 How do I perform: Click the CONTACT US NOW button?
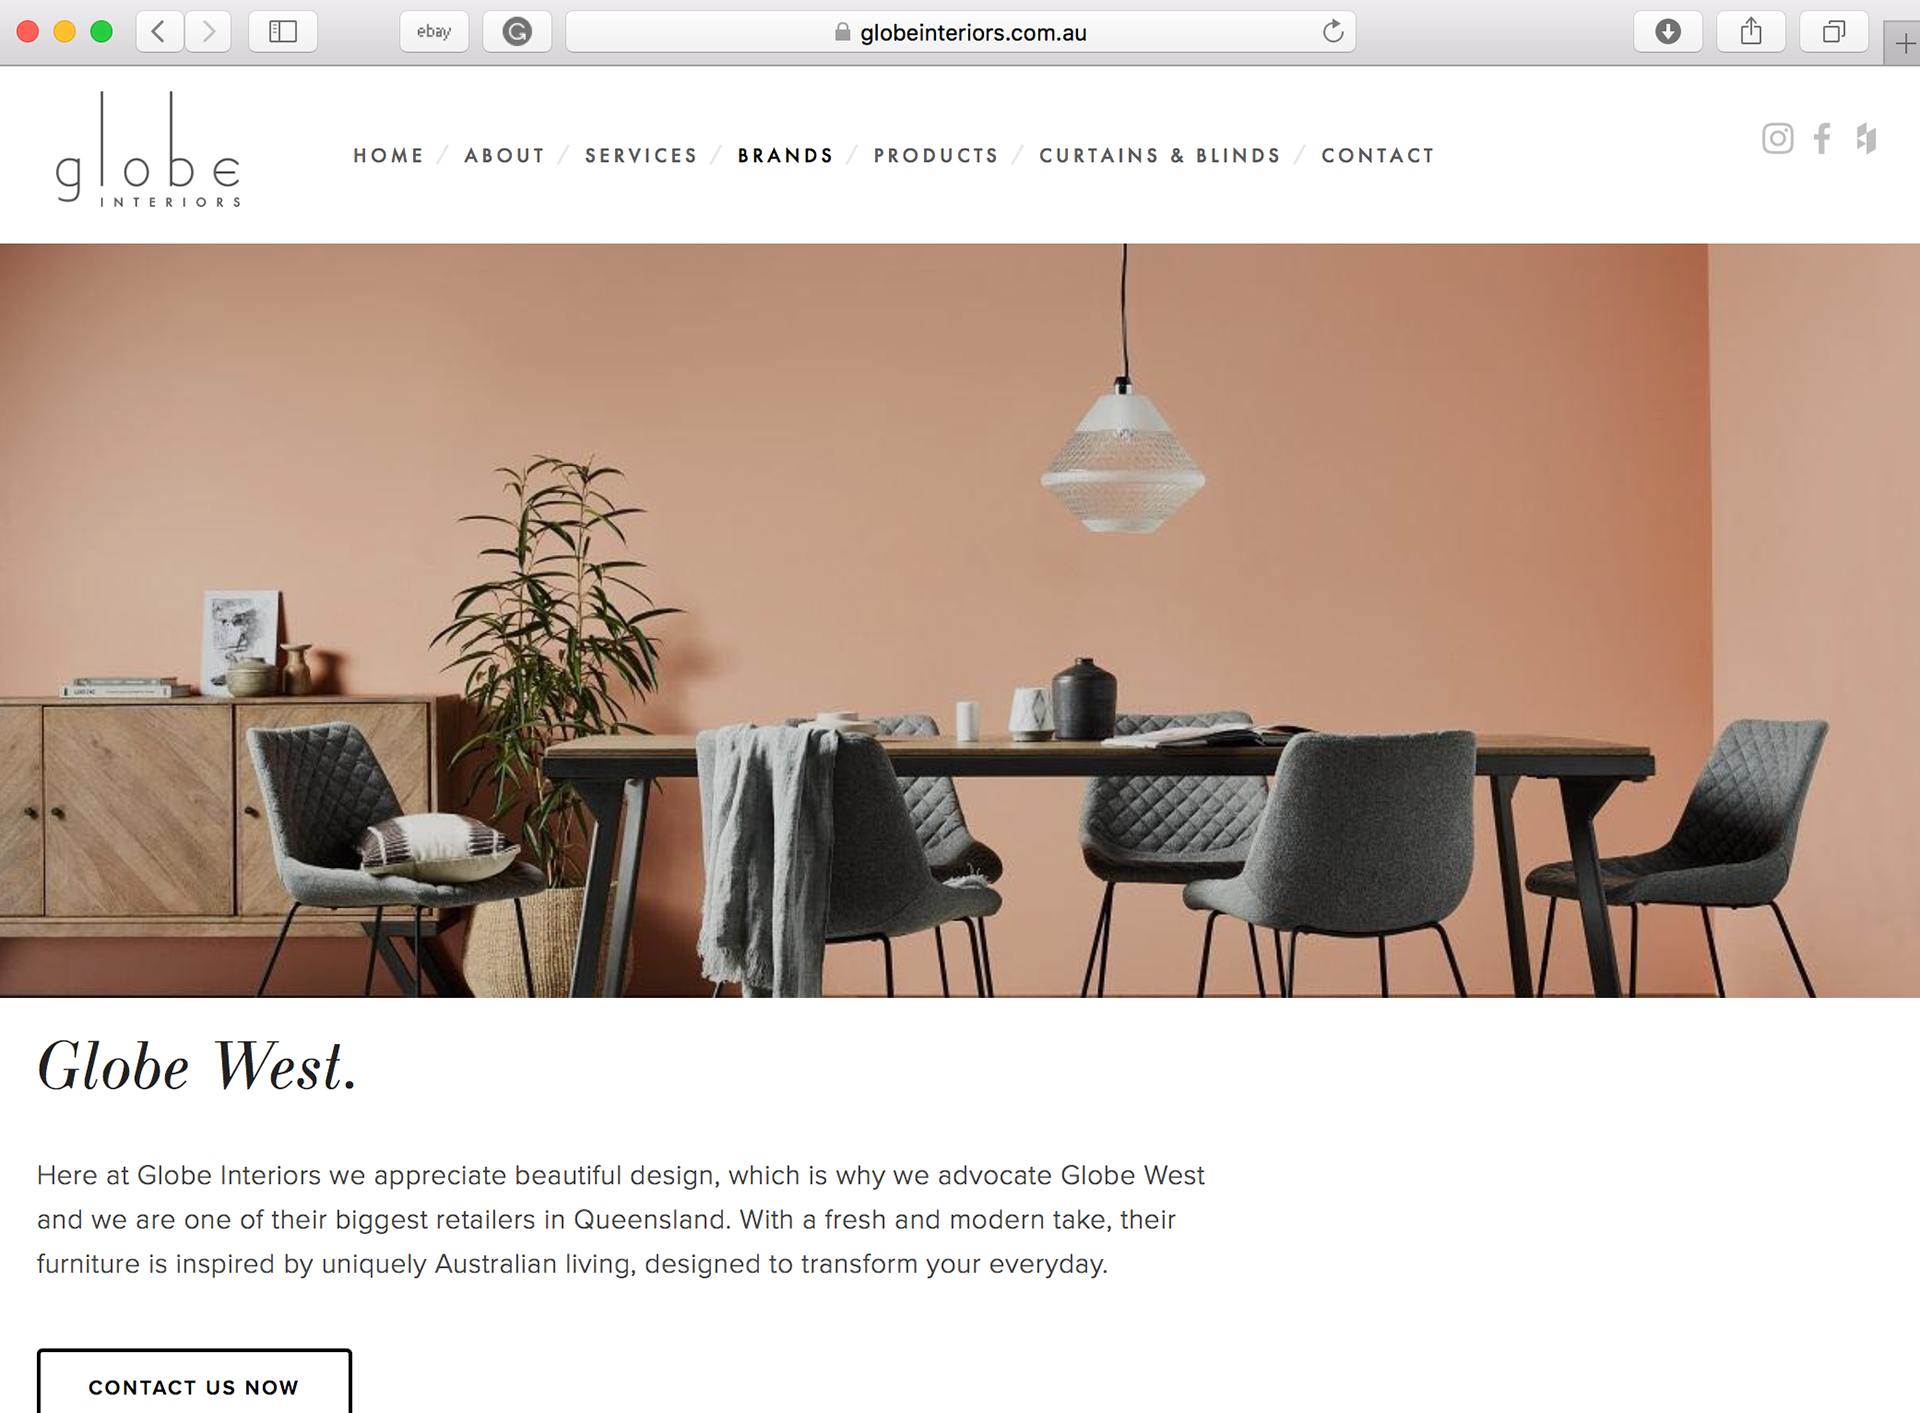tap(194, 1385)
